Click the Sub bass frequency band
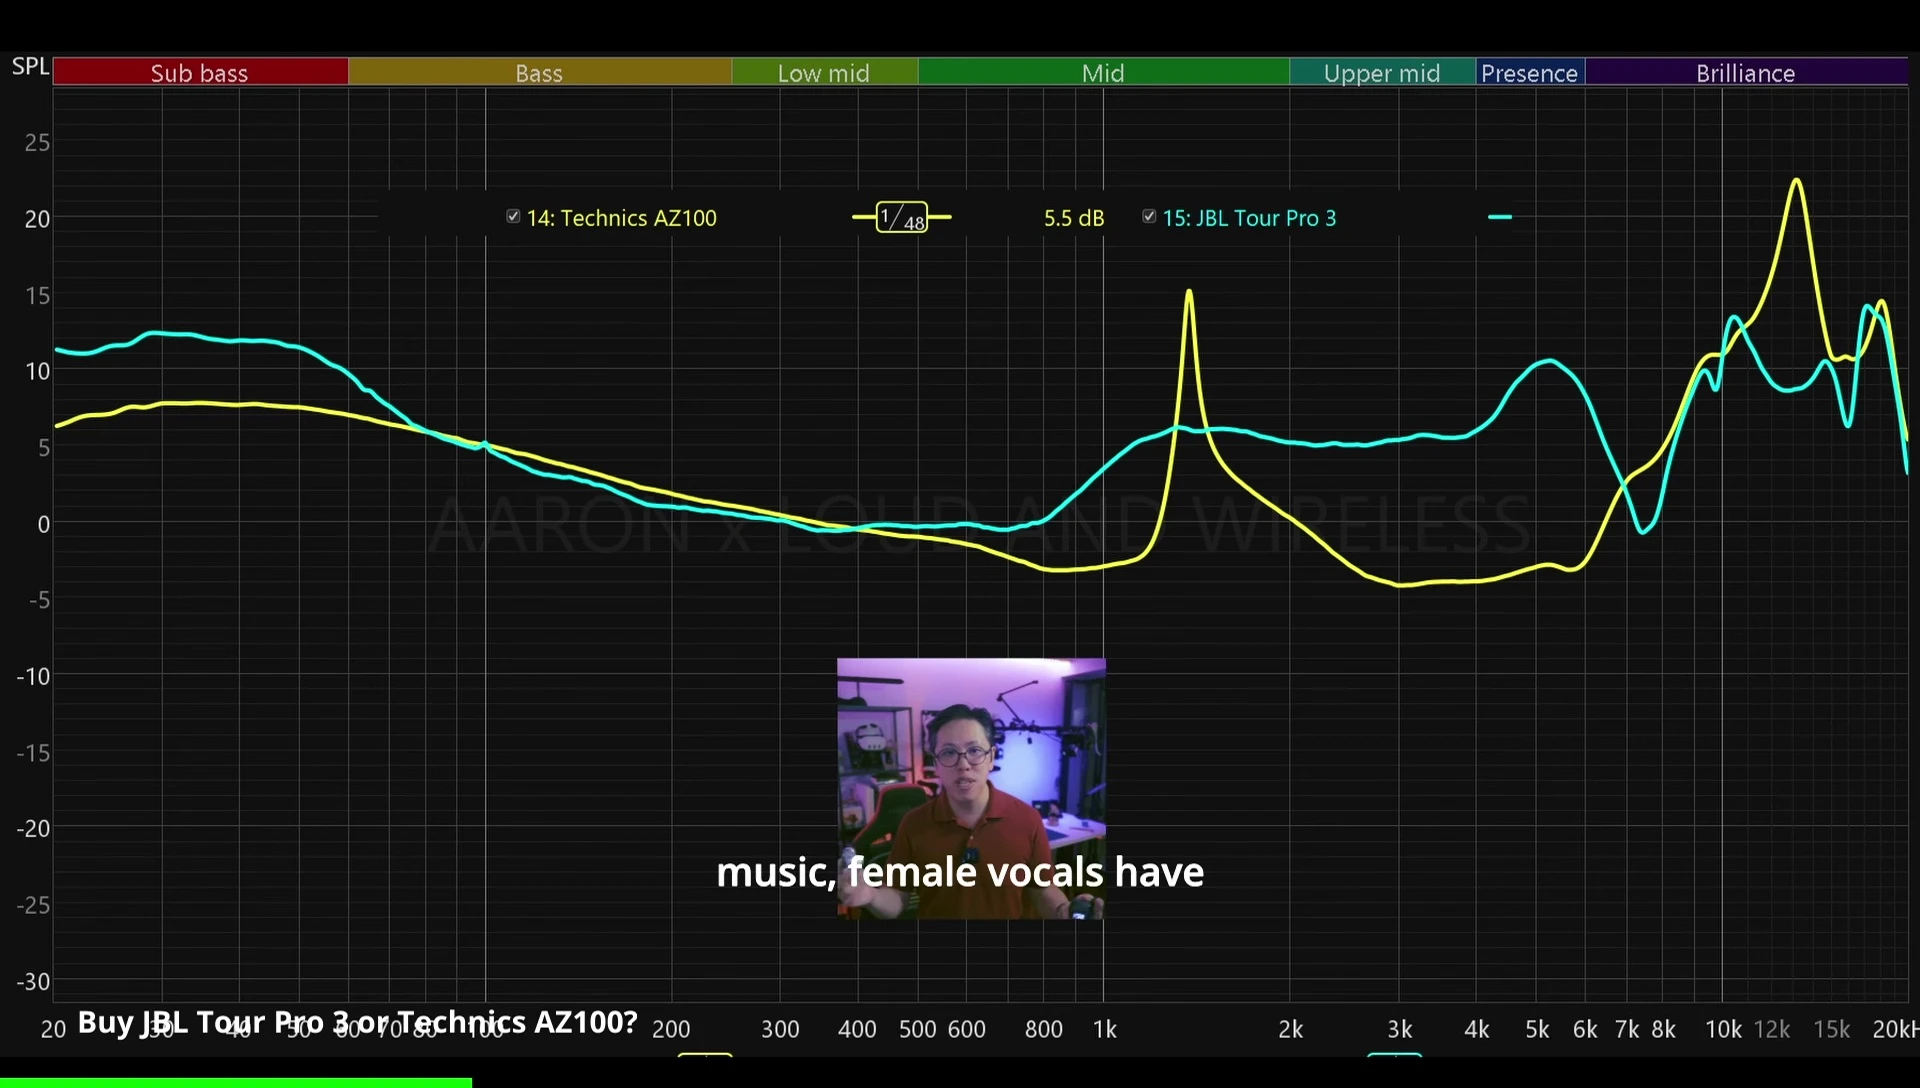Image resolution: width=1920 pixels, height=1088 pixels. pos(200,72)
